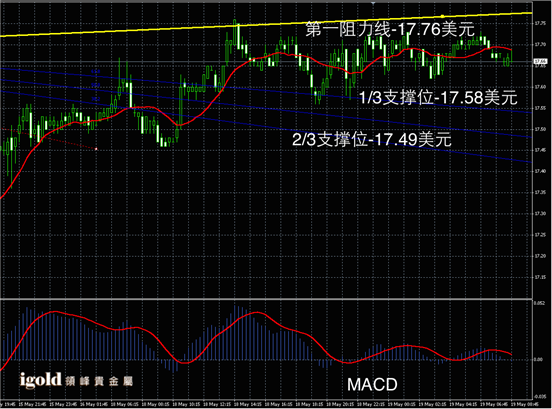Click the 17.20 price axis label near bottom

pos(540,256)
